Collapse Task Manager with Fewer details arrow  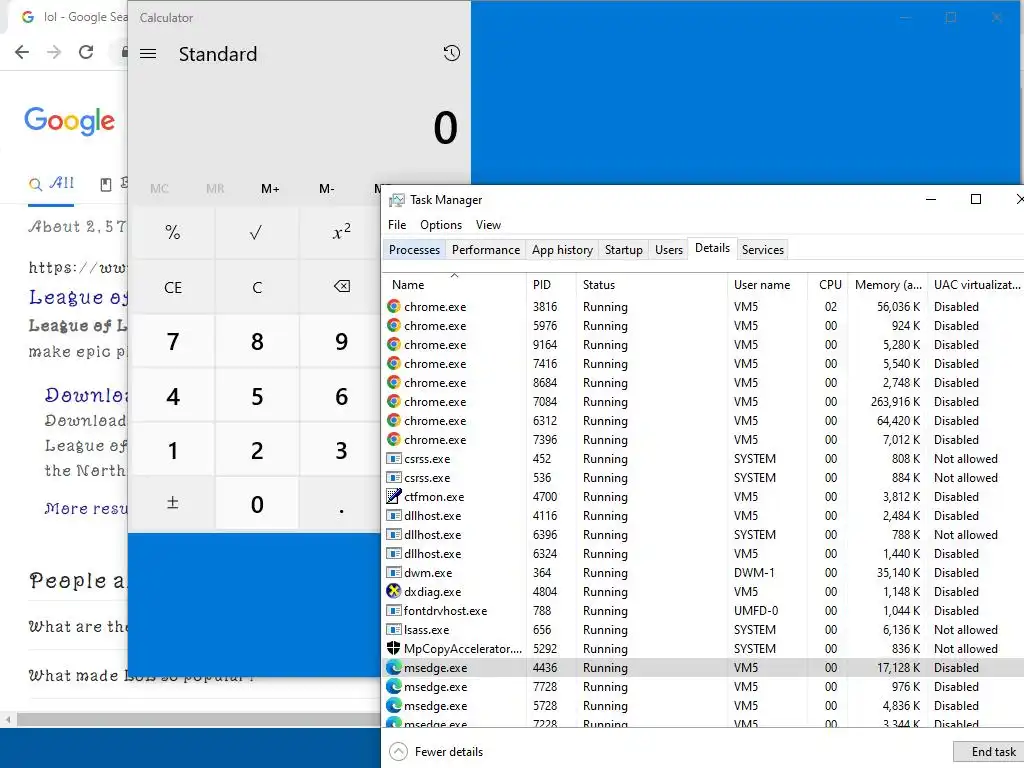pyautogui.click(x=398, y=752)
